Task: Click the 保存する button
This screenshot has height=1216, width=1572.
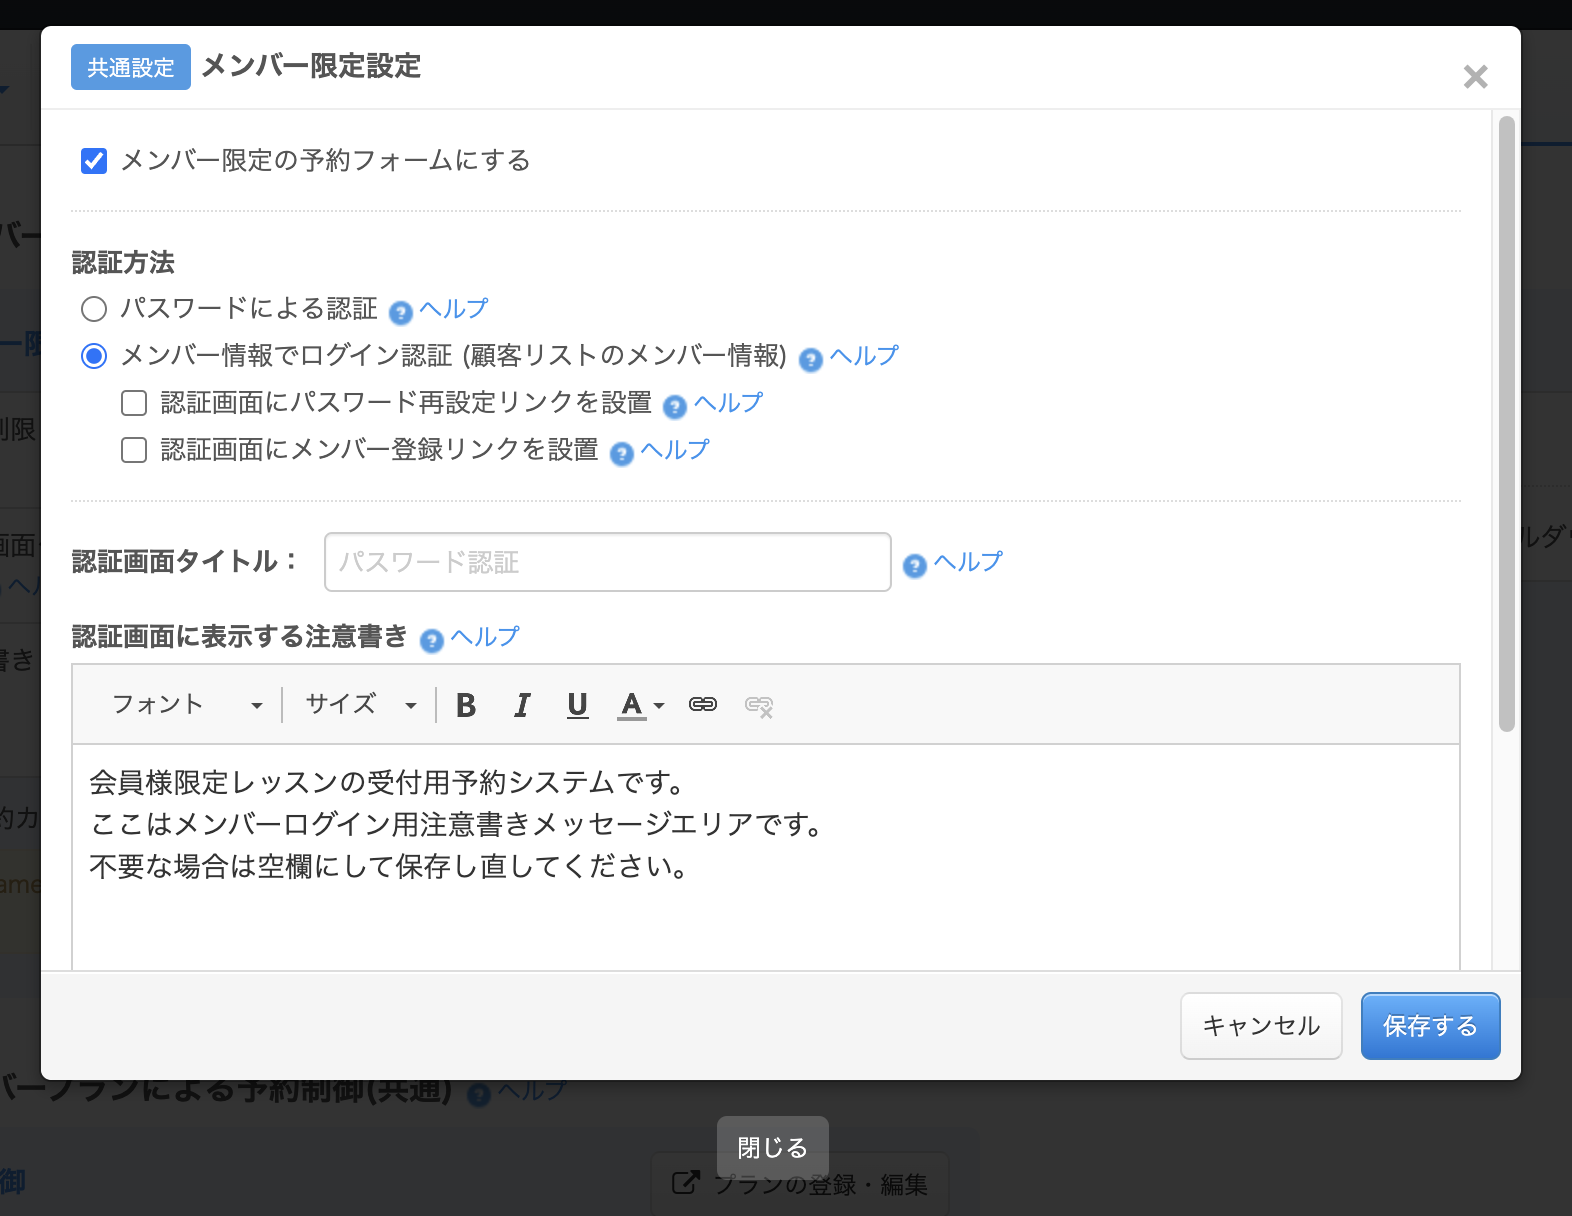Action: [x=1430, y=1026]
